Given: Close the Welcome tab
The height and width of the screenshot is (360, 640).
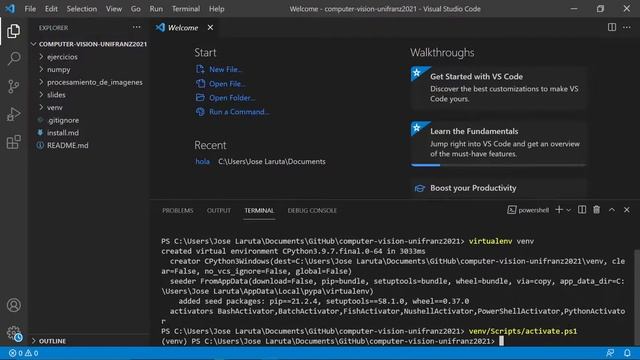Looking at the screenshot, I should 210,27.
